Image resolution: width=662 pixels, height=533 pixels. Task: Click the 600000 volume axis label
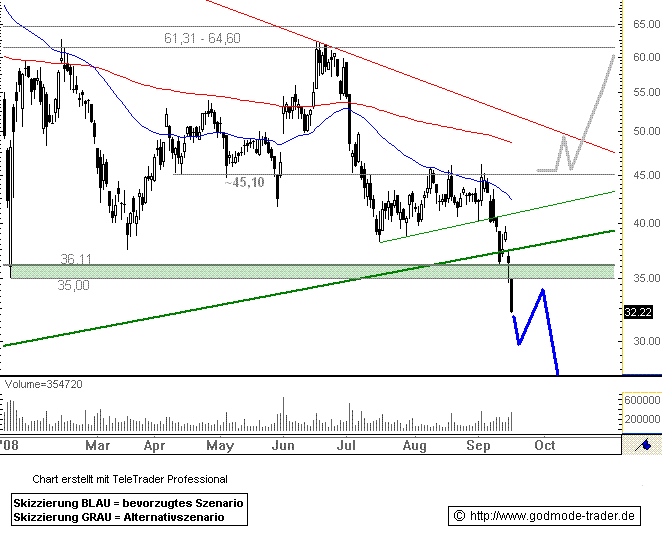click(x=642, y=400)
